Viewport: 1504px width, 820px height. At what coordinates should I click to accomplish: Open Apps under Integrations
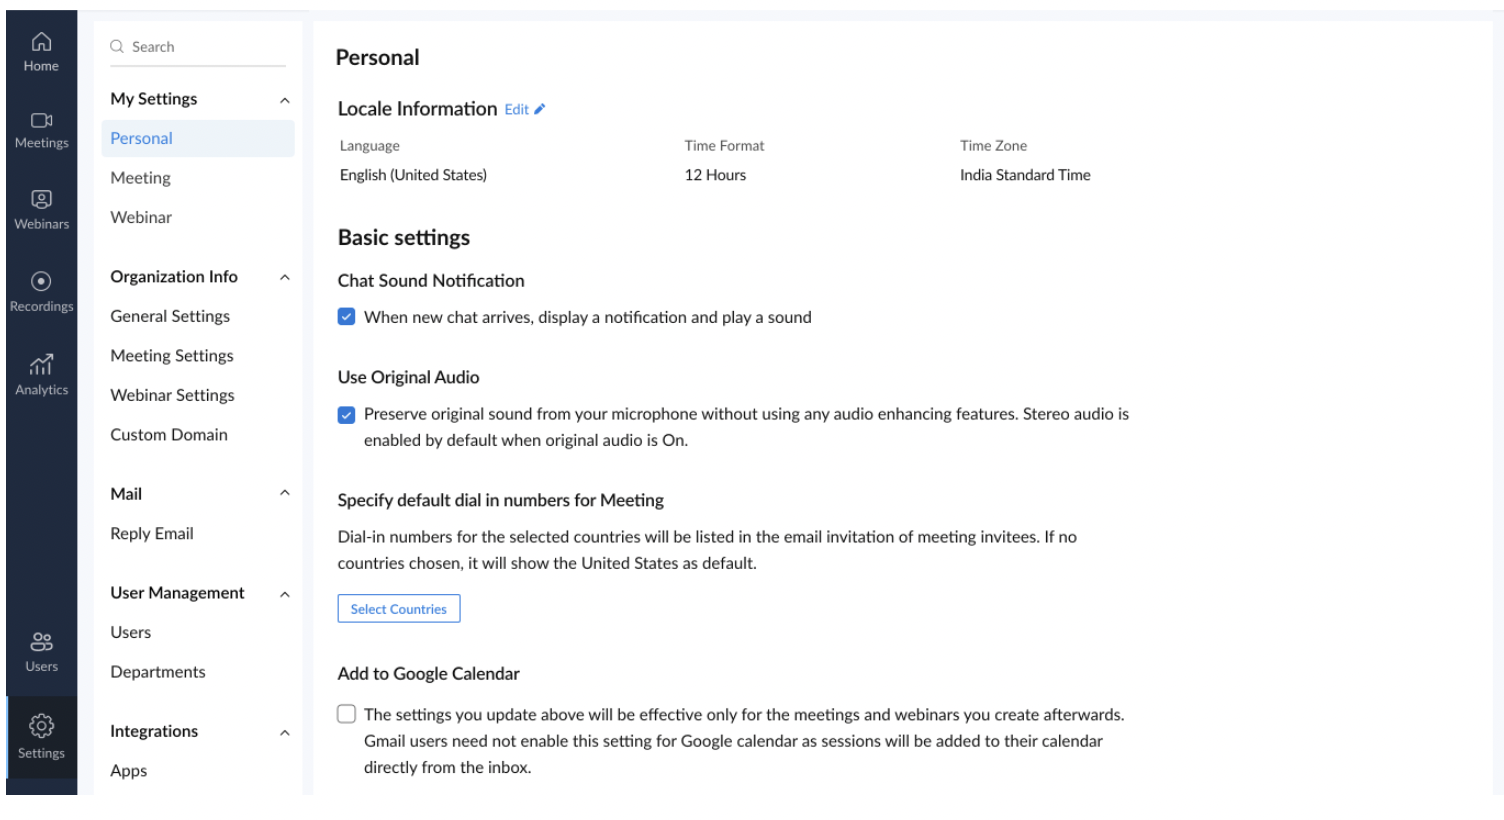coord(129,771)
